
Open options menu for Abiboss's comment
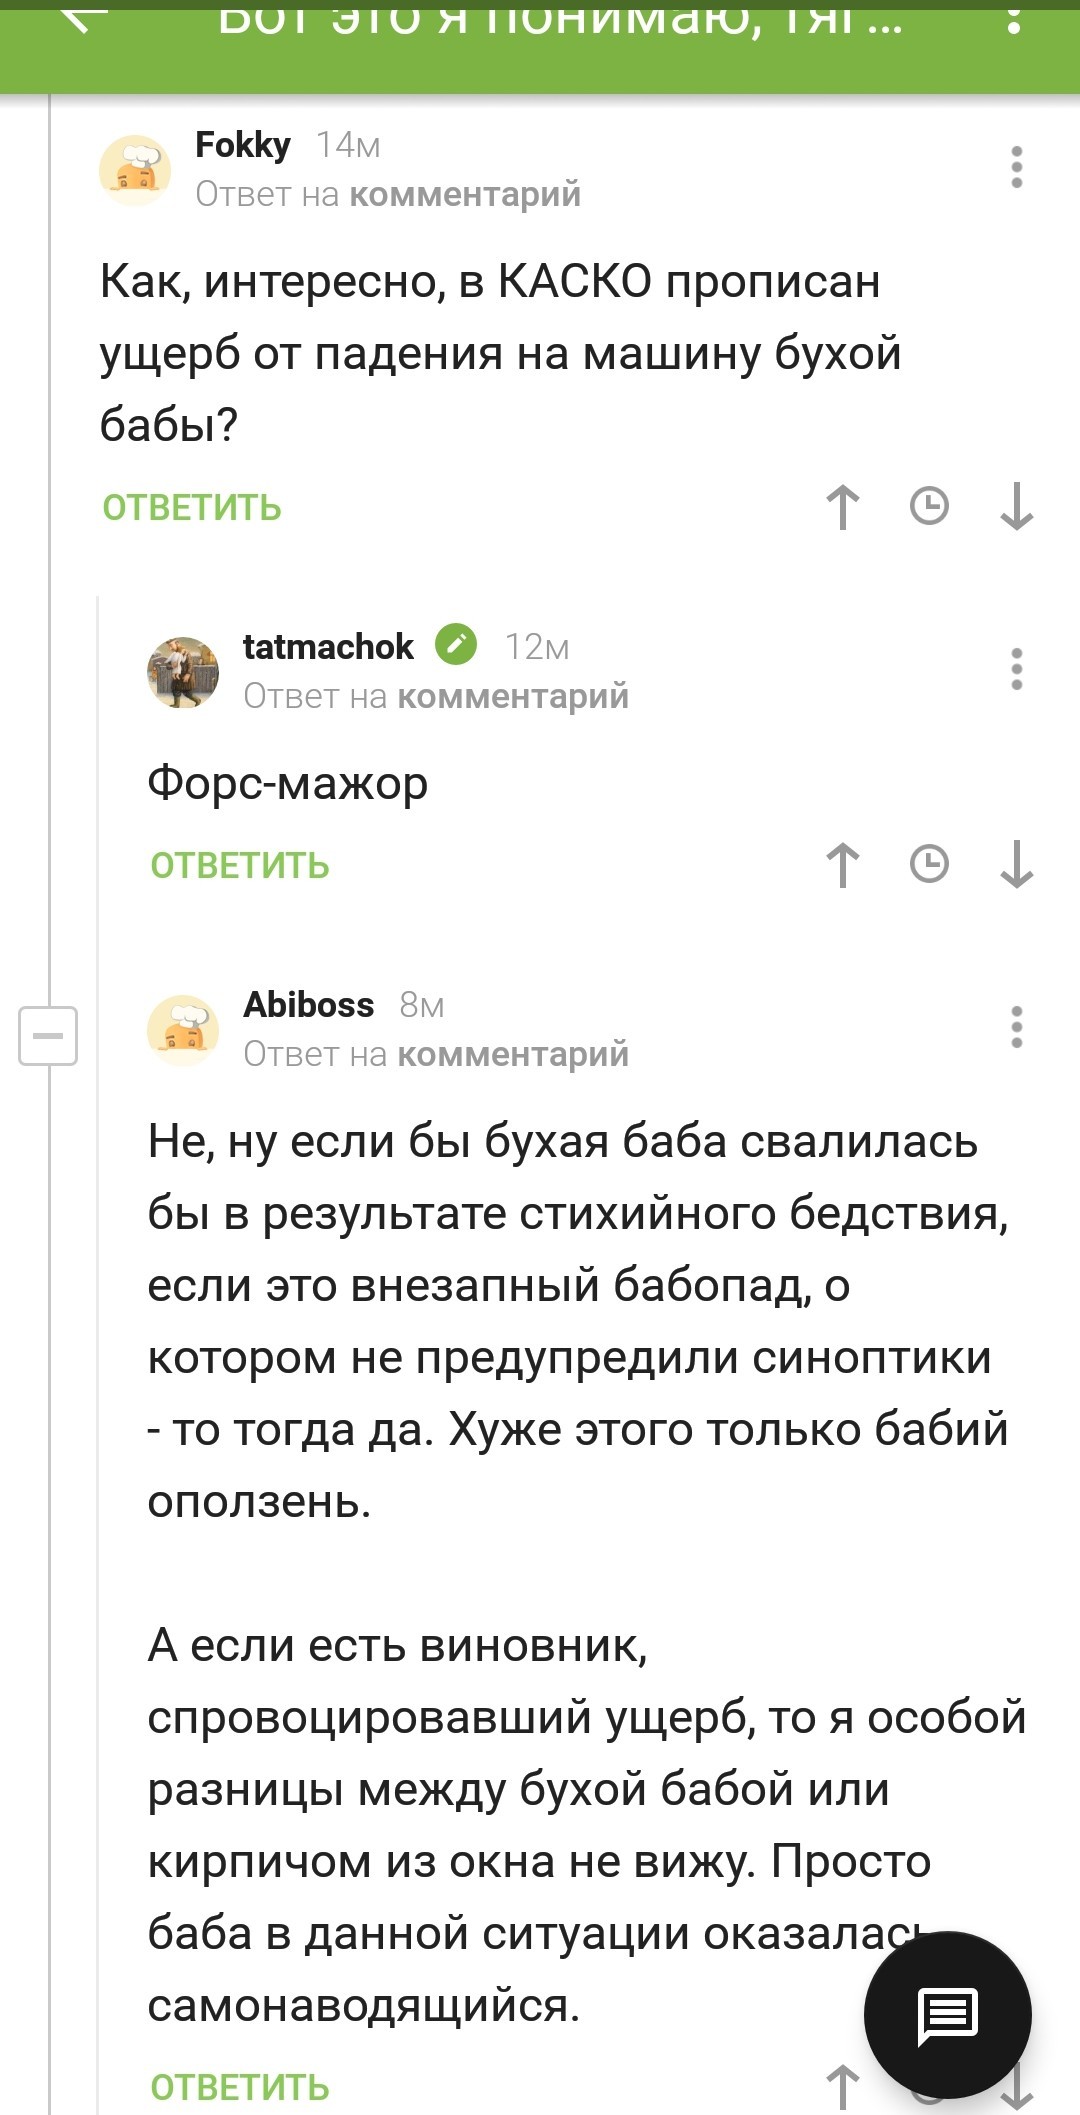(1016, 1027)
